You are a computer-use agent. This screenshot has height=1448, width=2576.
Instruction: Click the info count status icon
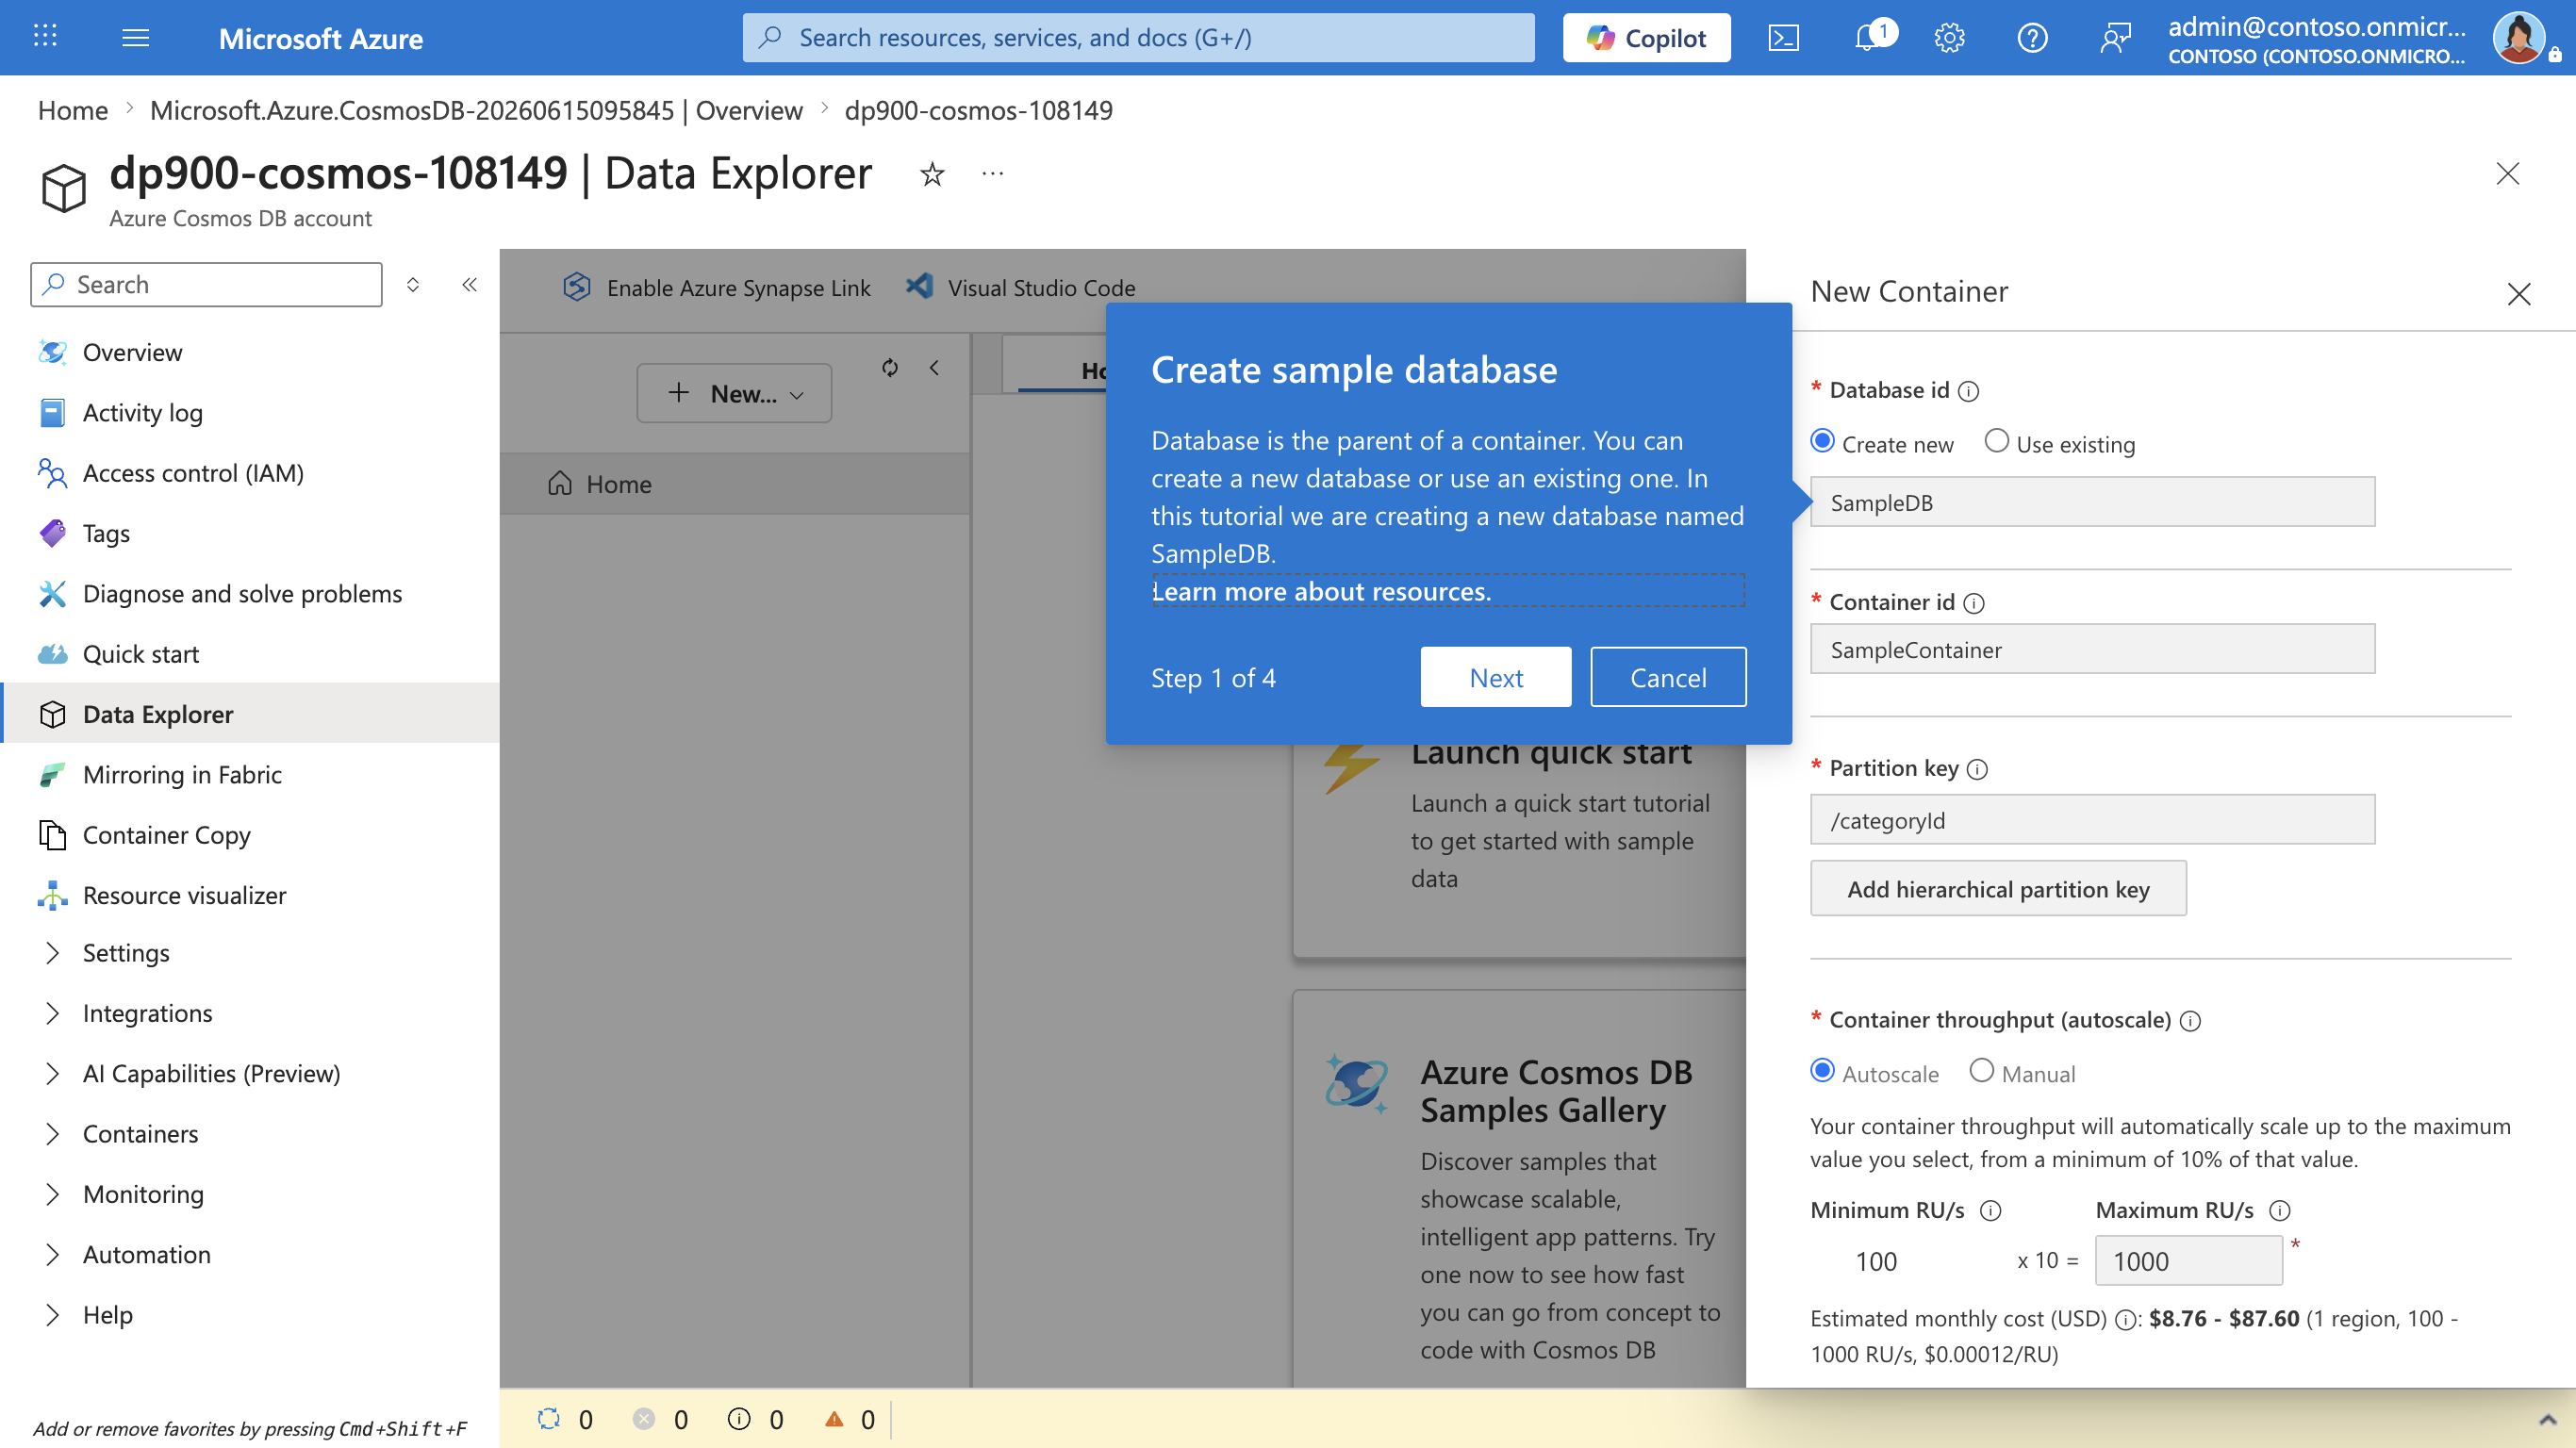[x=739, y=1419]
